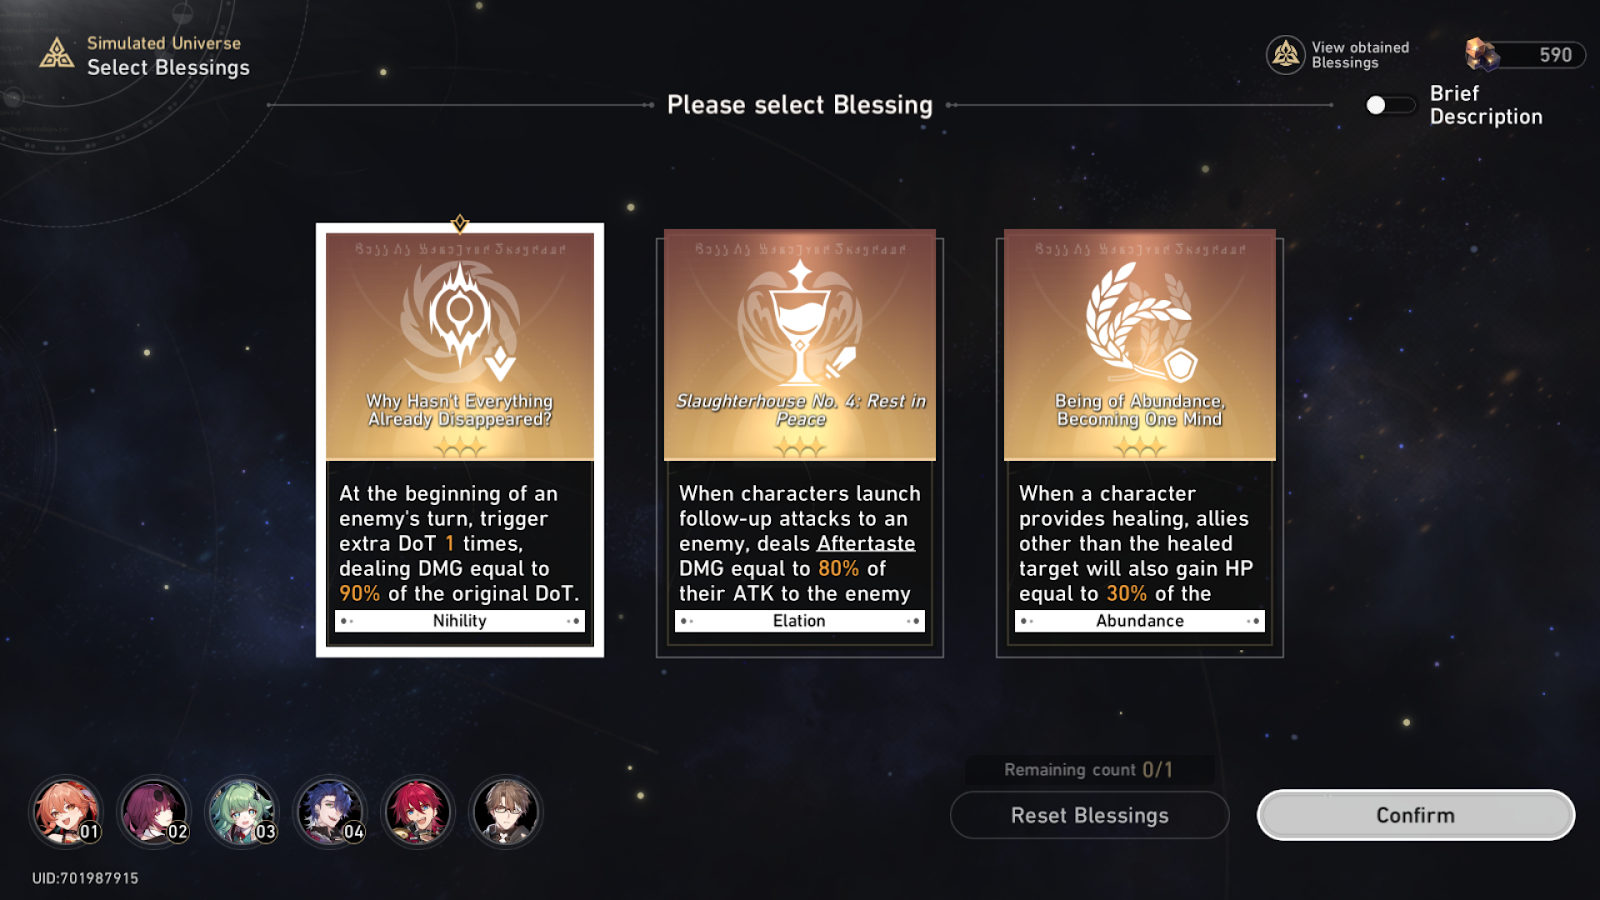
Task: Click the View obtained Blessings icon
Action: click(1285, 55)
